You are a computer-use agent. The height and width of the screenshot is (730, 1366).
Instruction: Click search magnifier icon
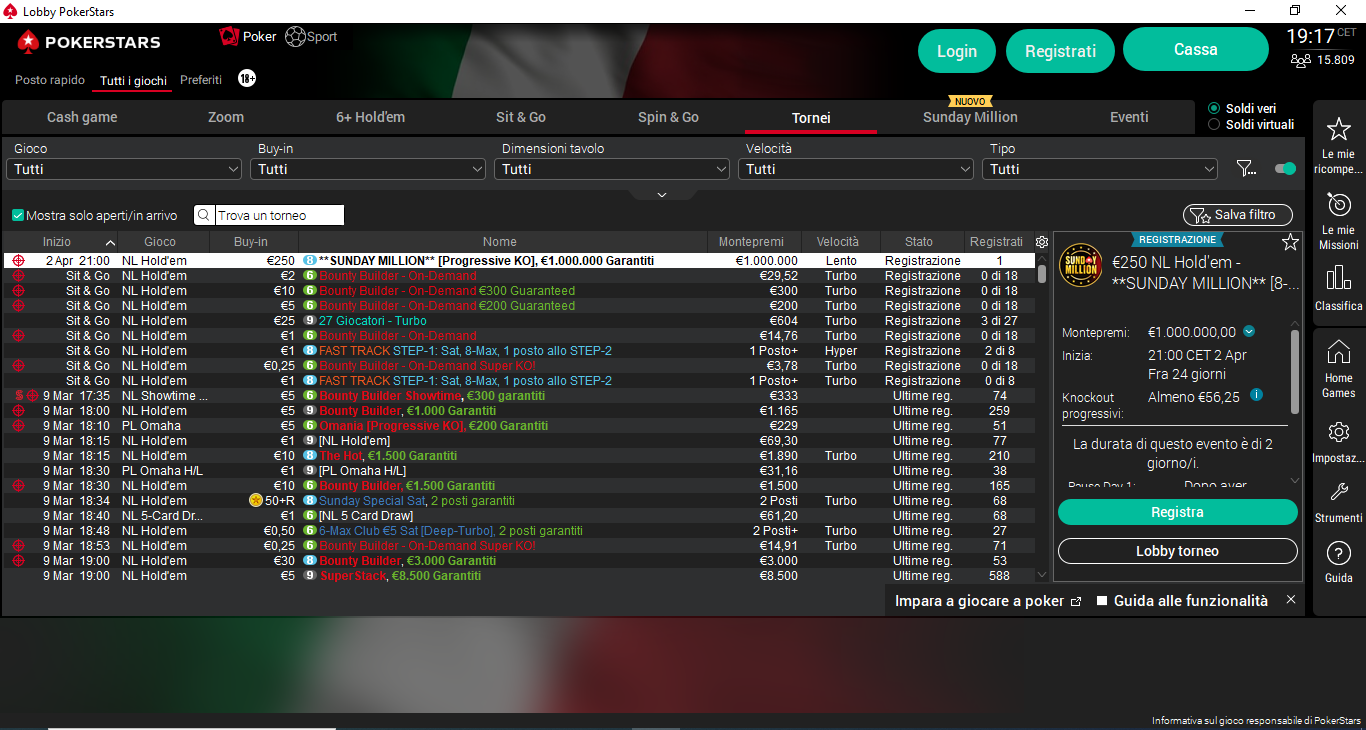[x=203, y=215]
